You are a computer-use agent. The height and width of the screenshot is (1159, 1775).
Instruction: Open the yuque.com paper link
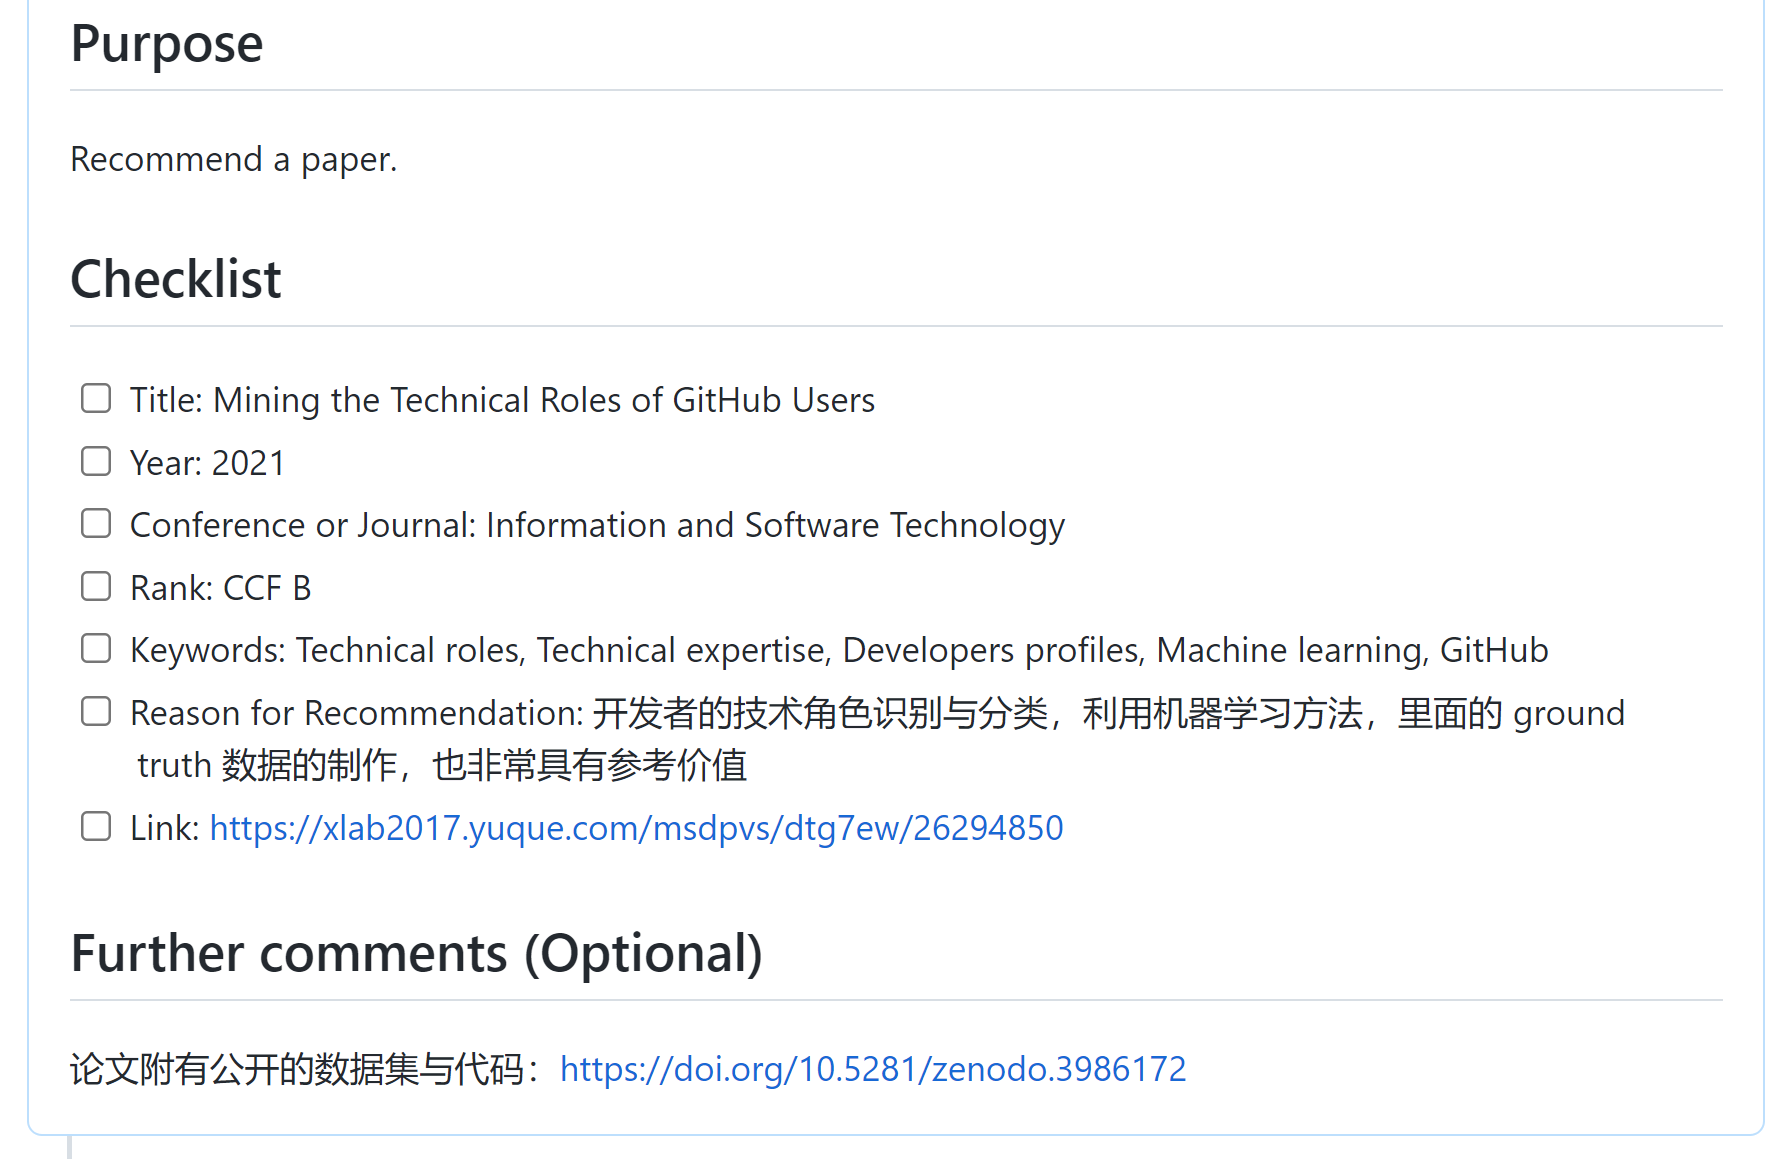(x=635, y=828)
